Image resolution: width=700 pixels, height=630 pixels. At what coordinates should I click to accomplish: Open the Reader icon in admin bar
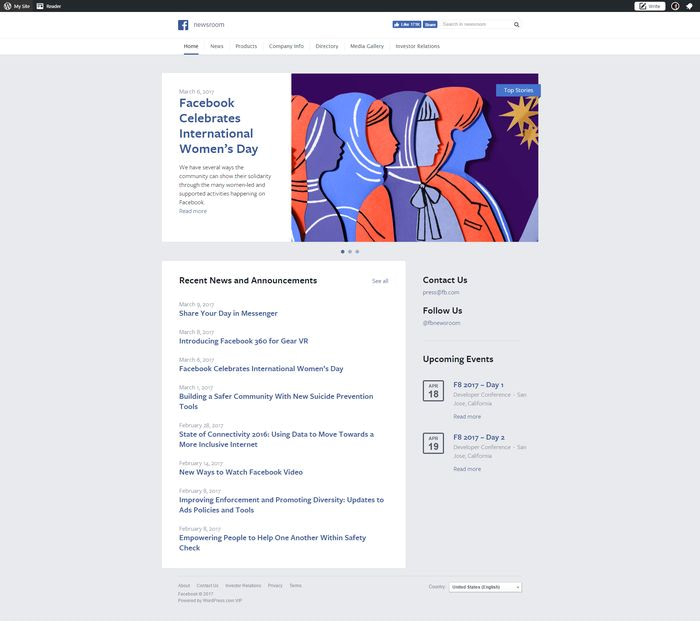(x=40, y=6)
